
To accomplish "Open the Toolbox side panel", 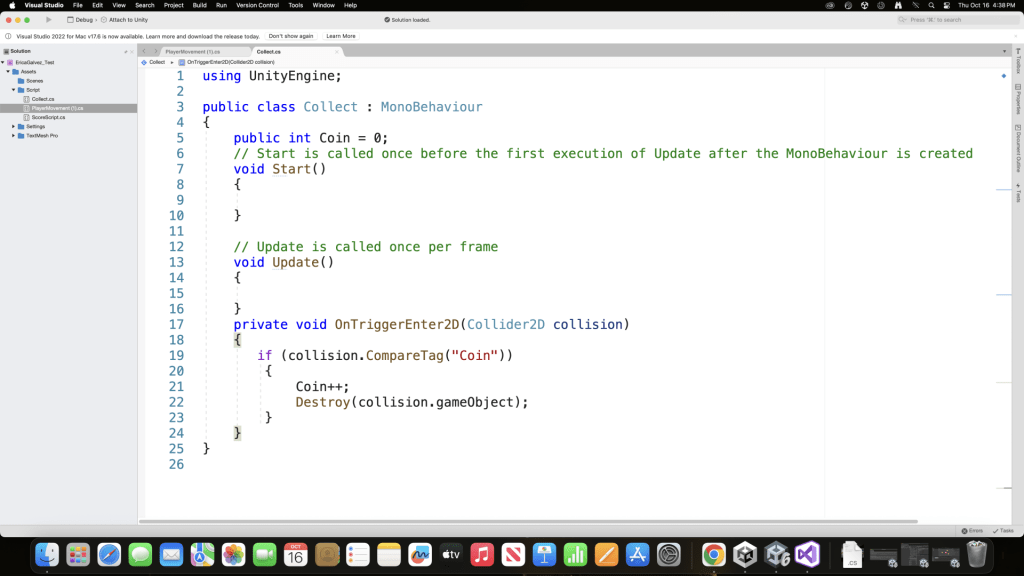I will click(1018, 64).
